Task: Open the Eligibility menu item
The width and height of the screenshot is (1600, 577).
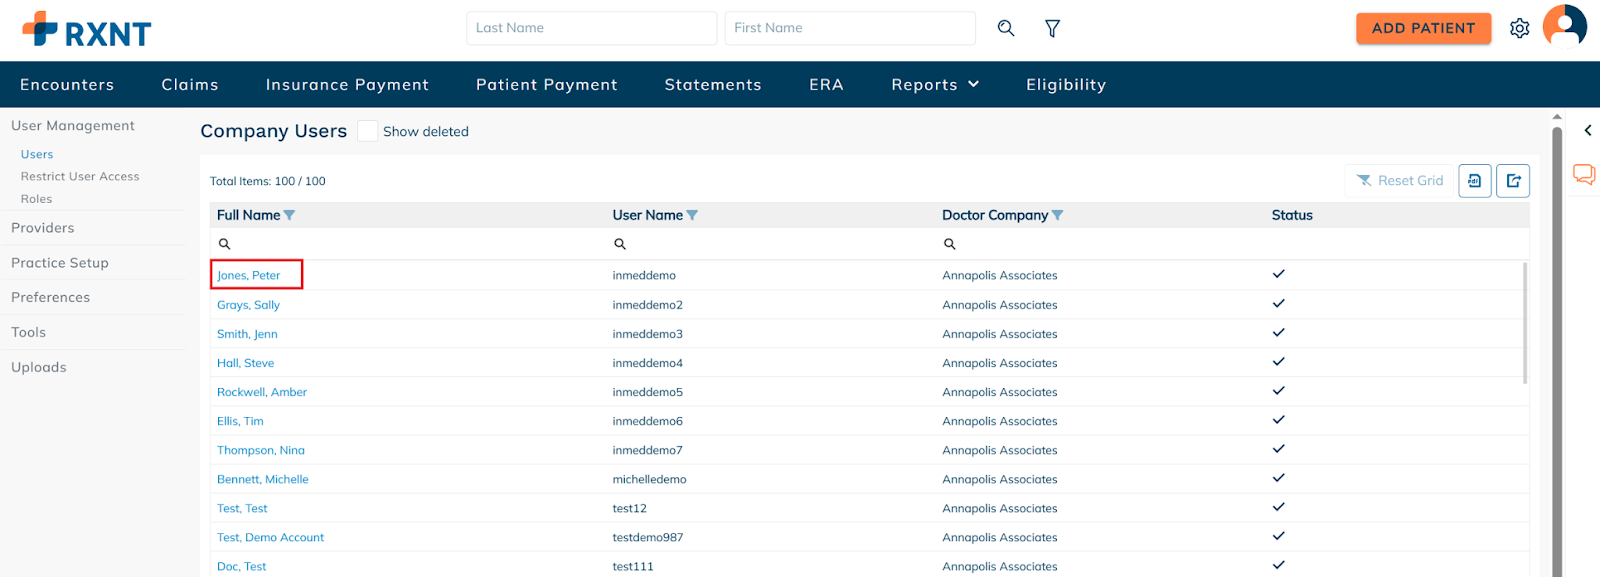Action: (x=1066, y=85)
